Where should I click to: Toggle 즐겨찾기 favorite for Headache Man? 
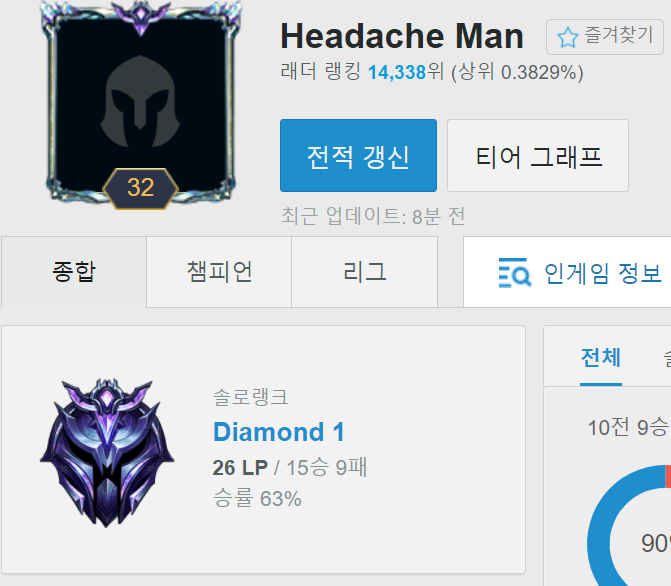point(605,37)
